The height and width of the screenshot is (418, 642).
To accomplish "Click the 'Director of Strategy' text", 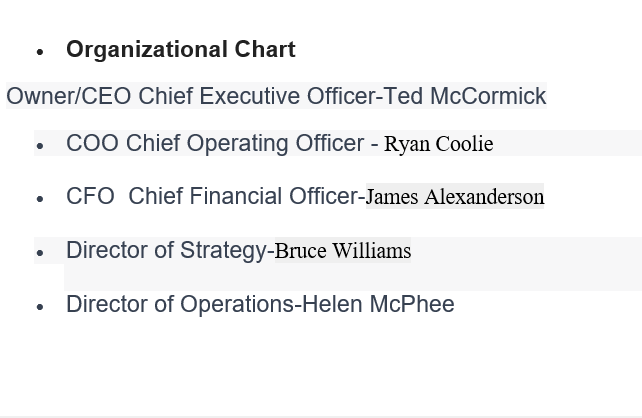I will 166,251.
